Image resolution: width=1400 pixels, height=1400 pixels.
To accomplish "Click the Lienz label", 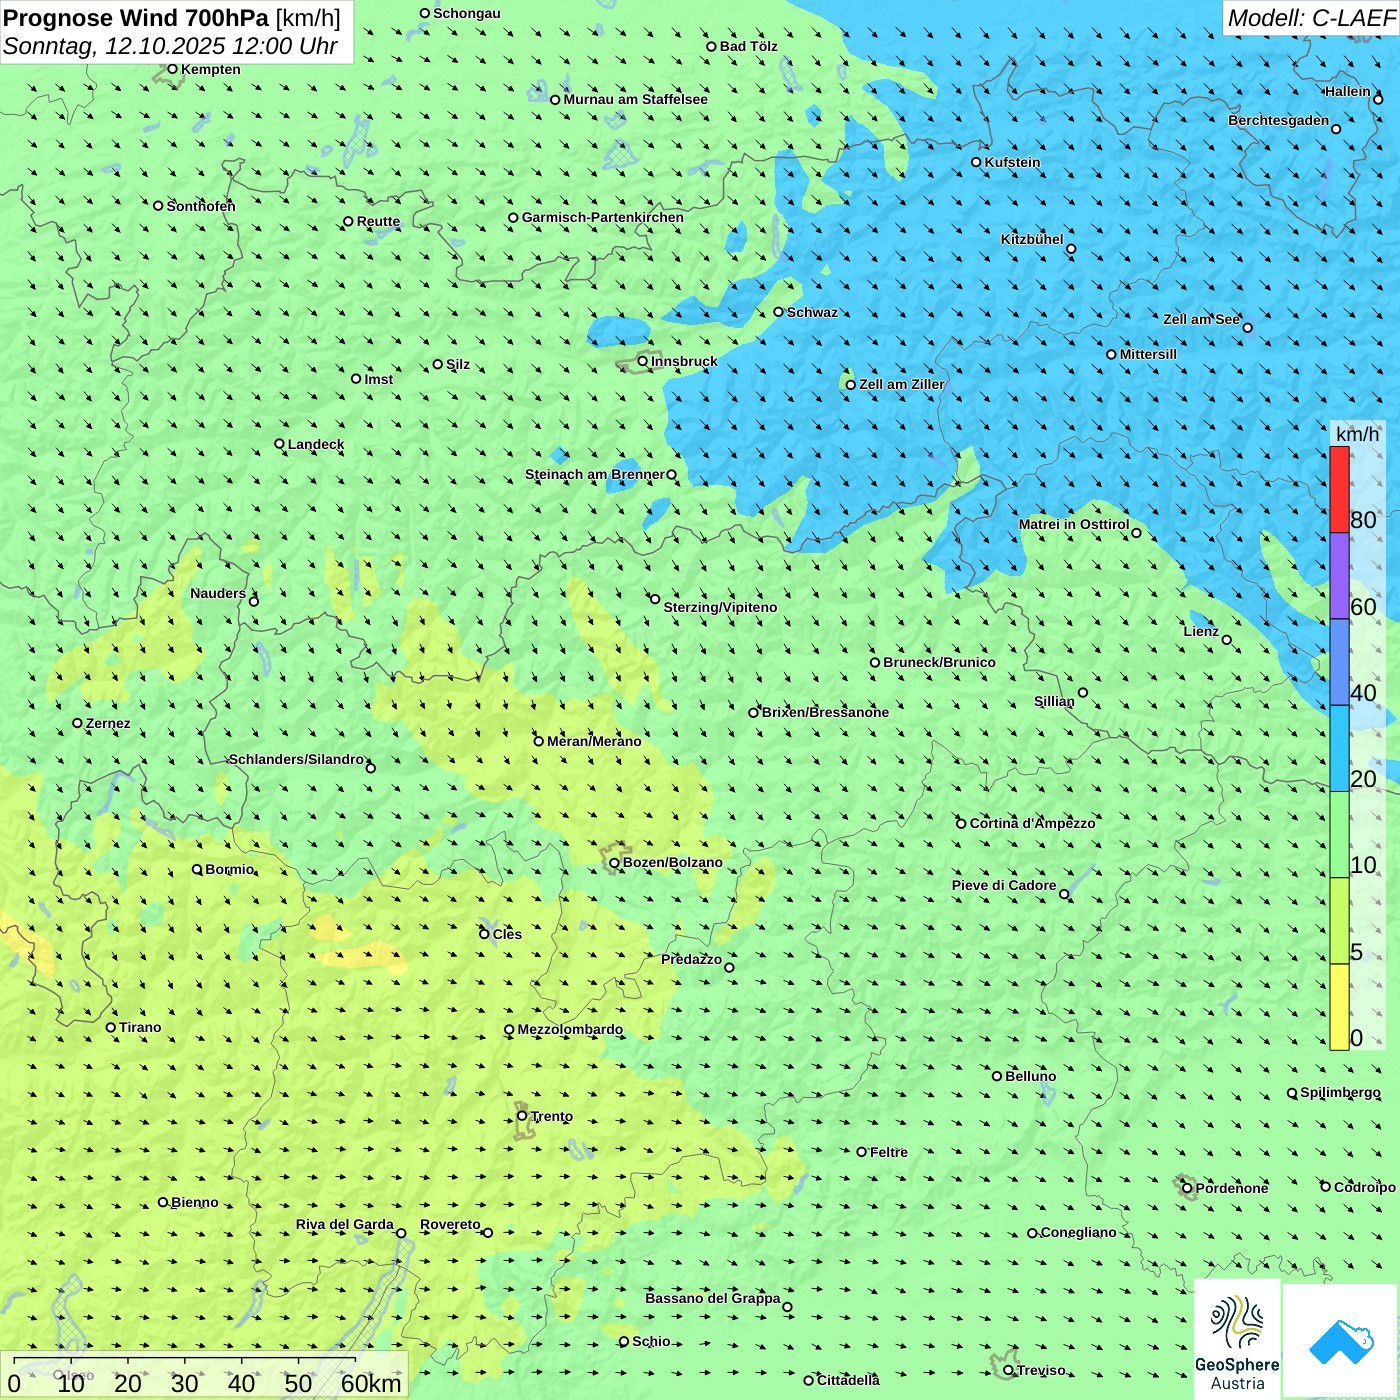I will pos(1201,631).
